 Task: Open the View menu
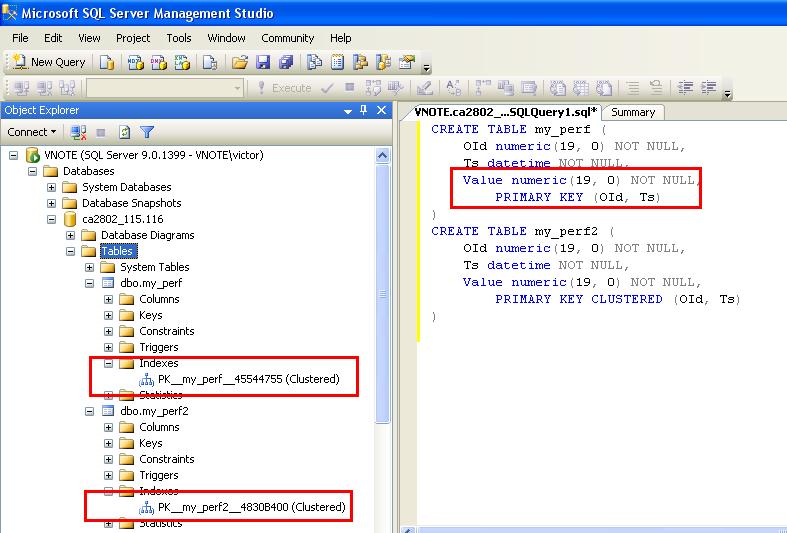point(89,38)
